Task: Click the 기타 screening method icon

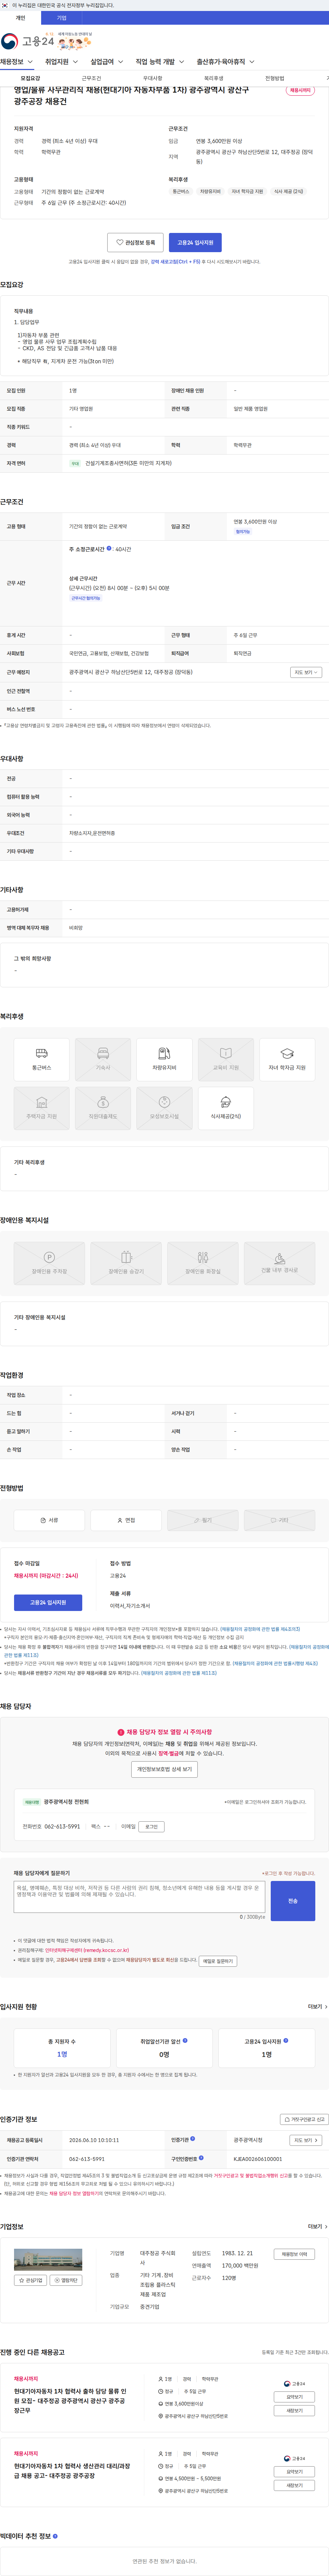Action: pyautogui.click(x=280, y=1520)
